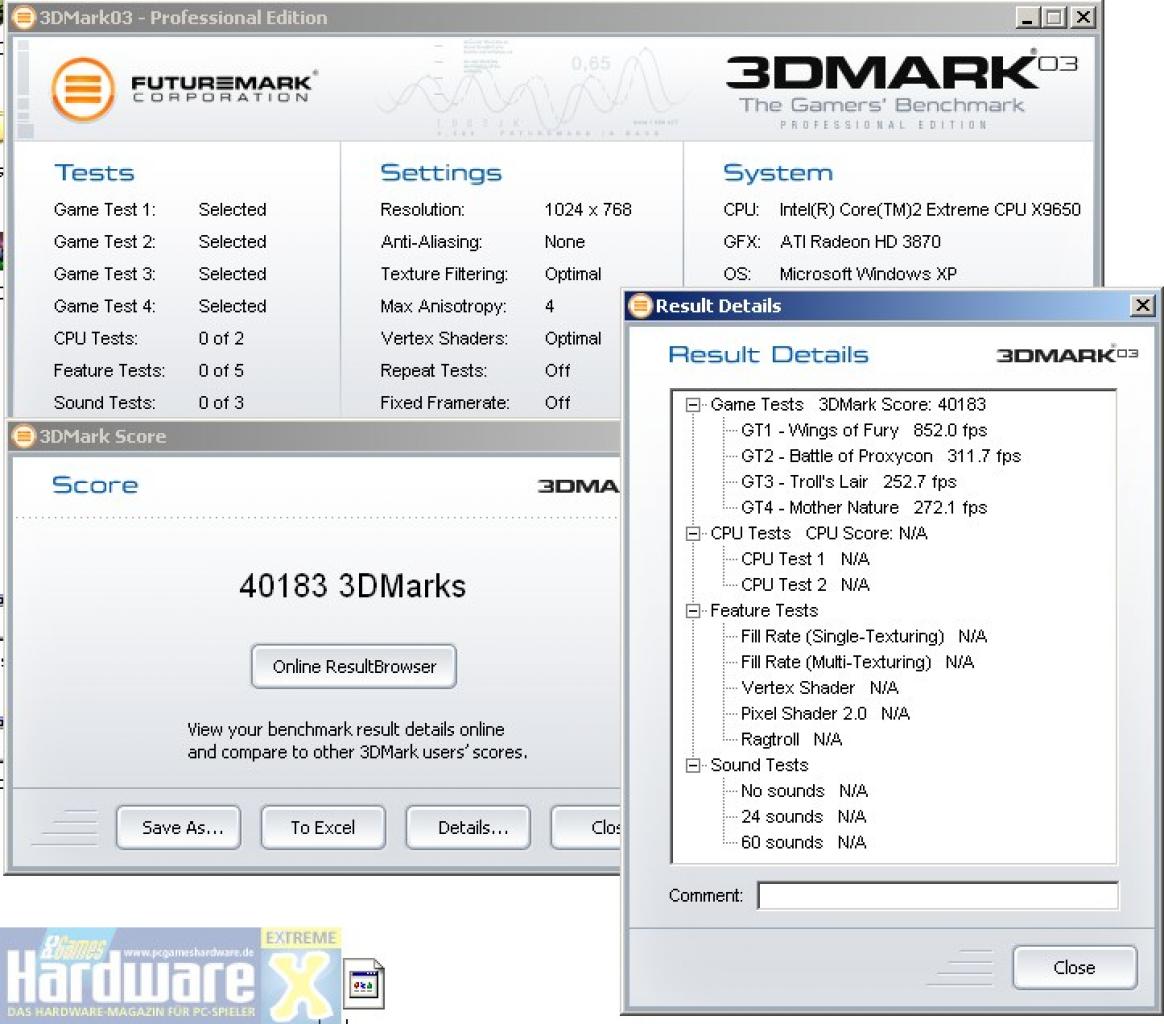Select the 24 sounds row
Viewport: 1164px width, 1024px height.
(803, 817)
